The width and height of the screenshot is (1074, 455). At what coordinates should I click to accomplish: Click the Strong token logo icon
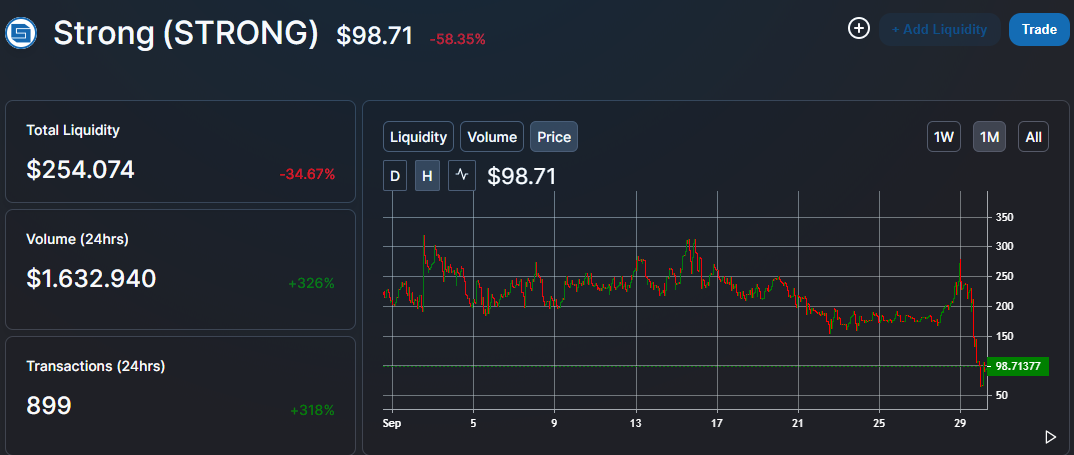21,33
